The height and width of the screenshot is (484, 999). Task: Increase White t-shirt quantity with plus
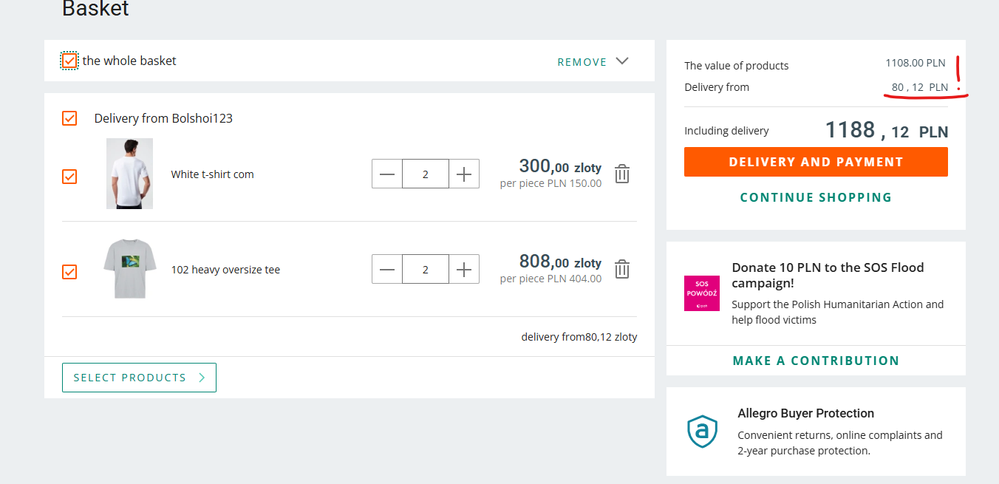[x=464, y=174]
